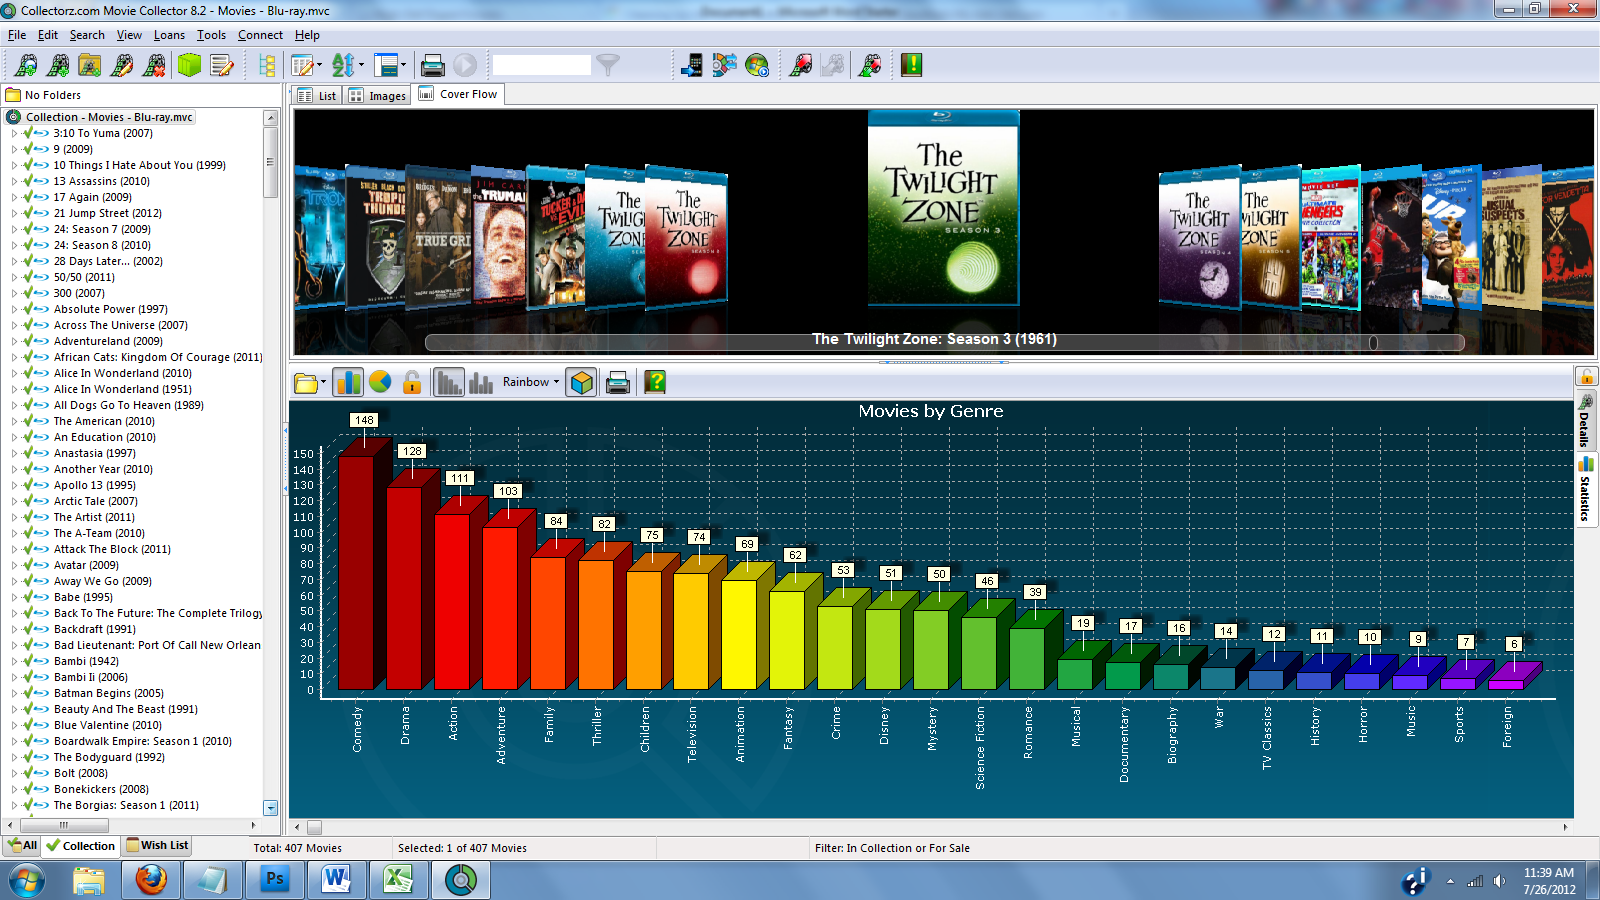The image size is (1600, 900).
Task: Click the sync arrows toolbar icon
Action: [x=724, y=66]
